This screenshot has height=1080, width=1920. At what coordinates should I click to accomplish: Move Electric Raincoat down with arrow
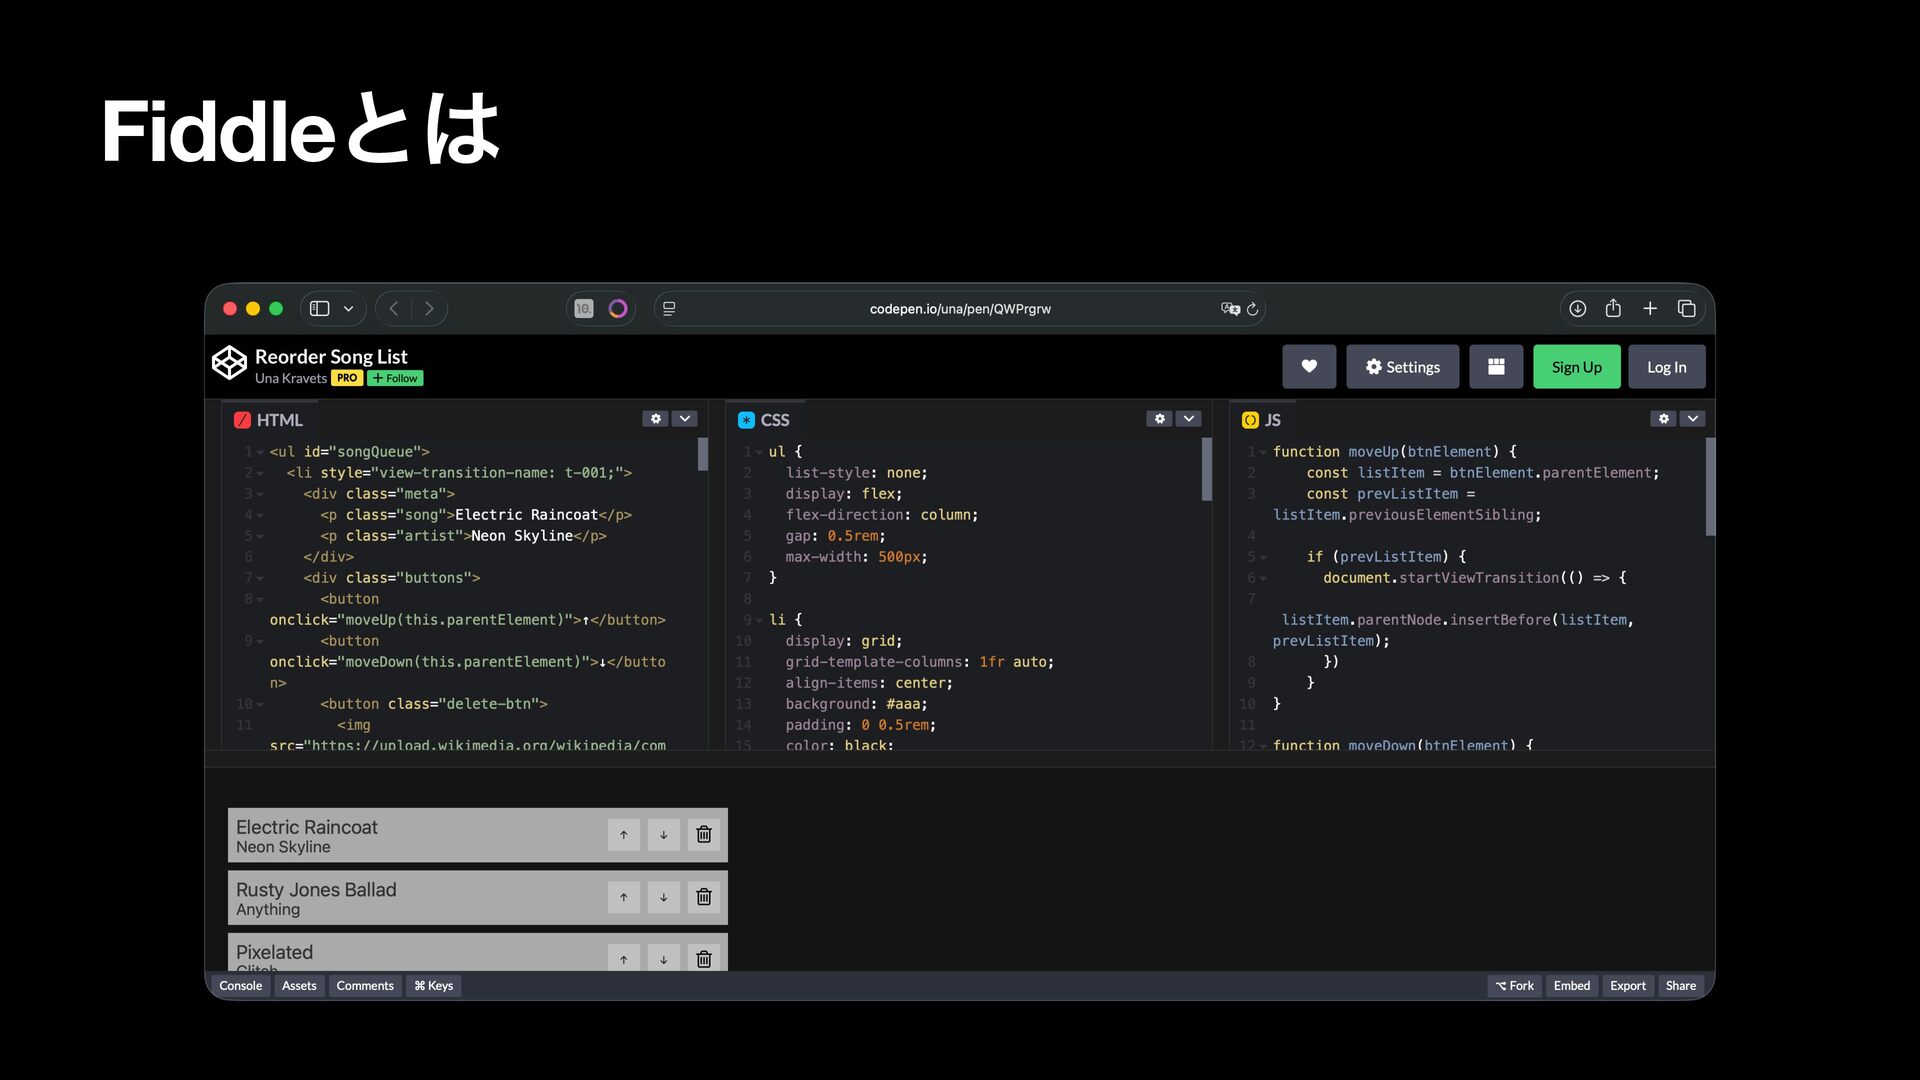coord(663,835)
